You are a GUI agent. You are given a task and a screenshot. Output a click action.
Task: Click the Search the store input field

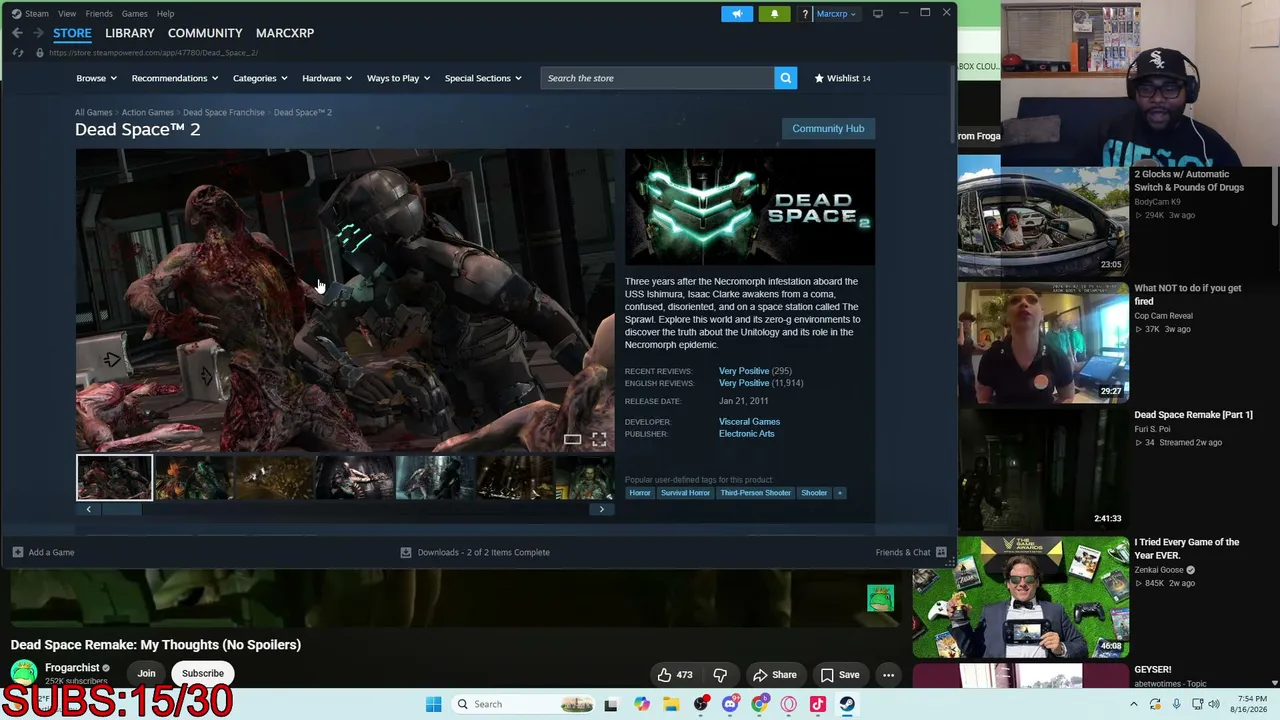pos(657,78)
